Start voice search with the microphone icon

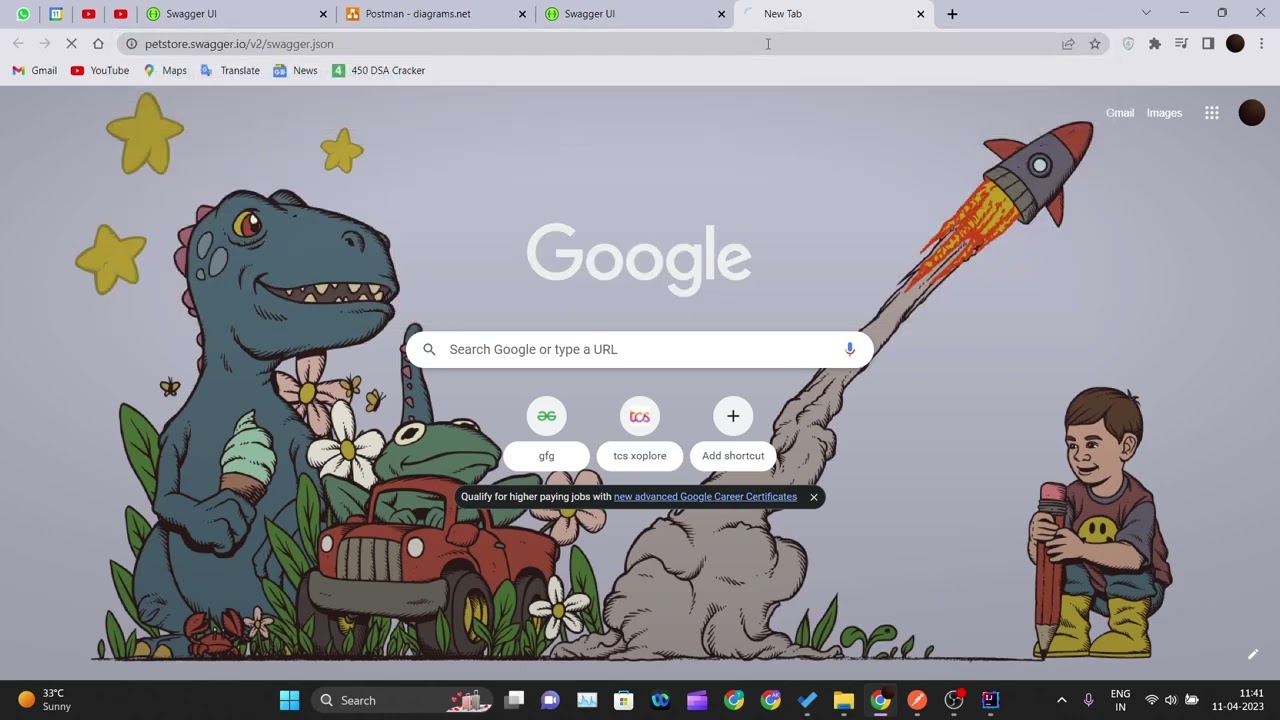click(849, 349)
